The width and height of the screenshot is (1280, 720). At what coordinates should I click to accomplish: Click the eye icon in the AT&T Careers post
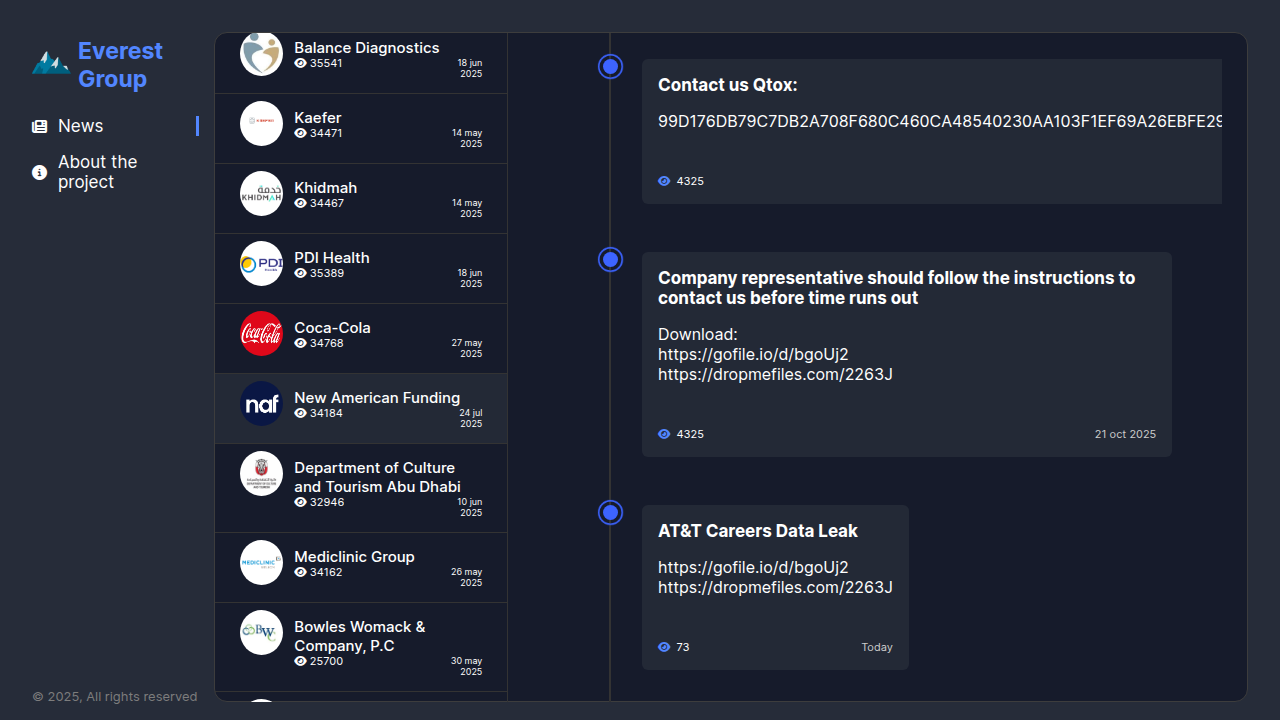(664, 648)
